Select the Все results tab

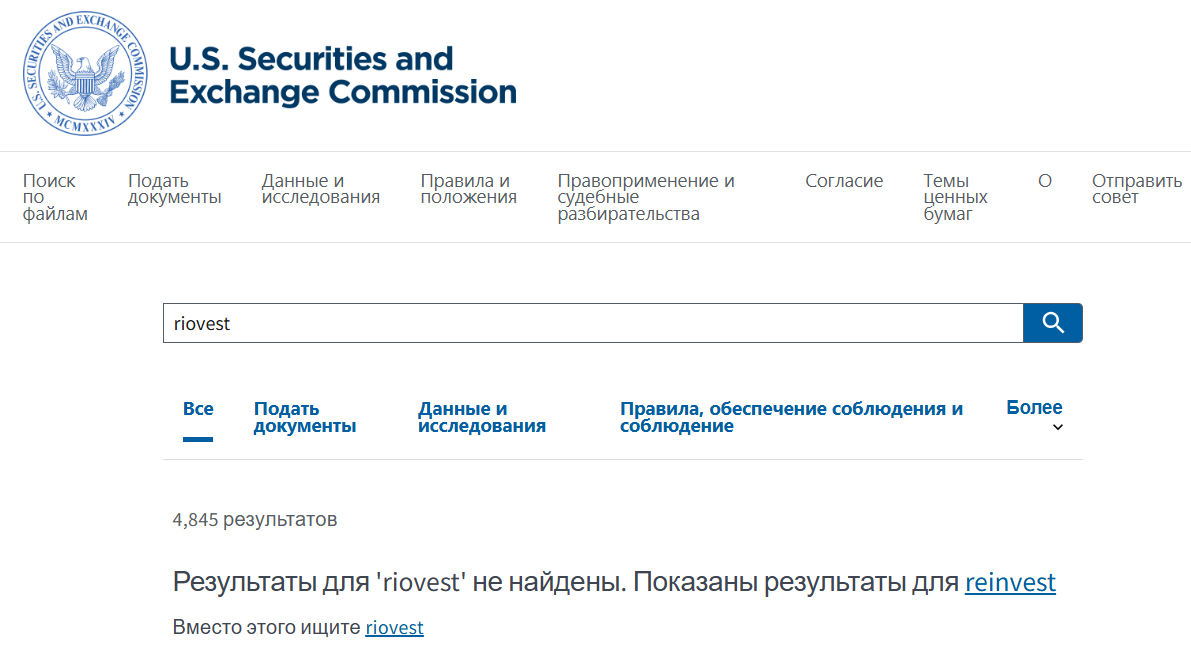[x=198, y=409]
